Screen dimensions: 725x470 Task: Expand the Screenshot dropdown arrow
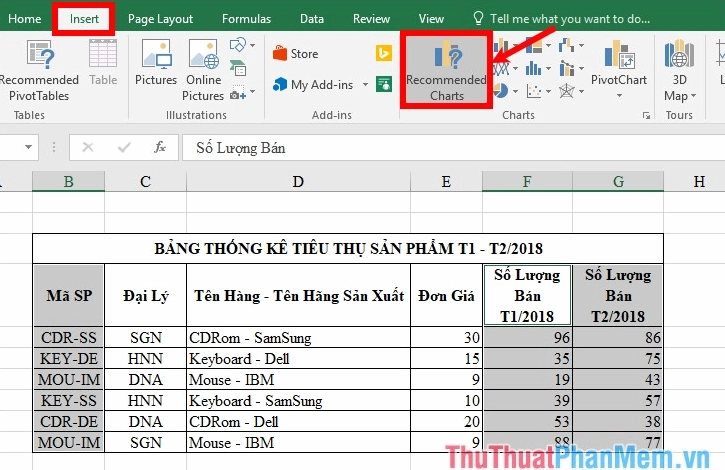252,92
